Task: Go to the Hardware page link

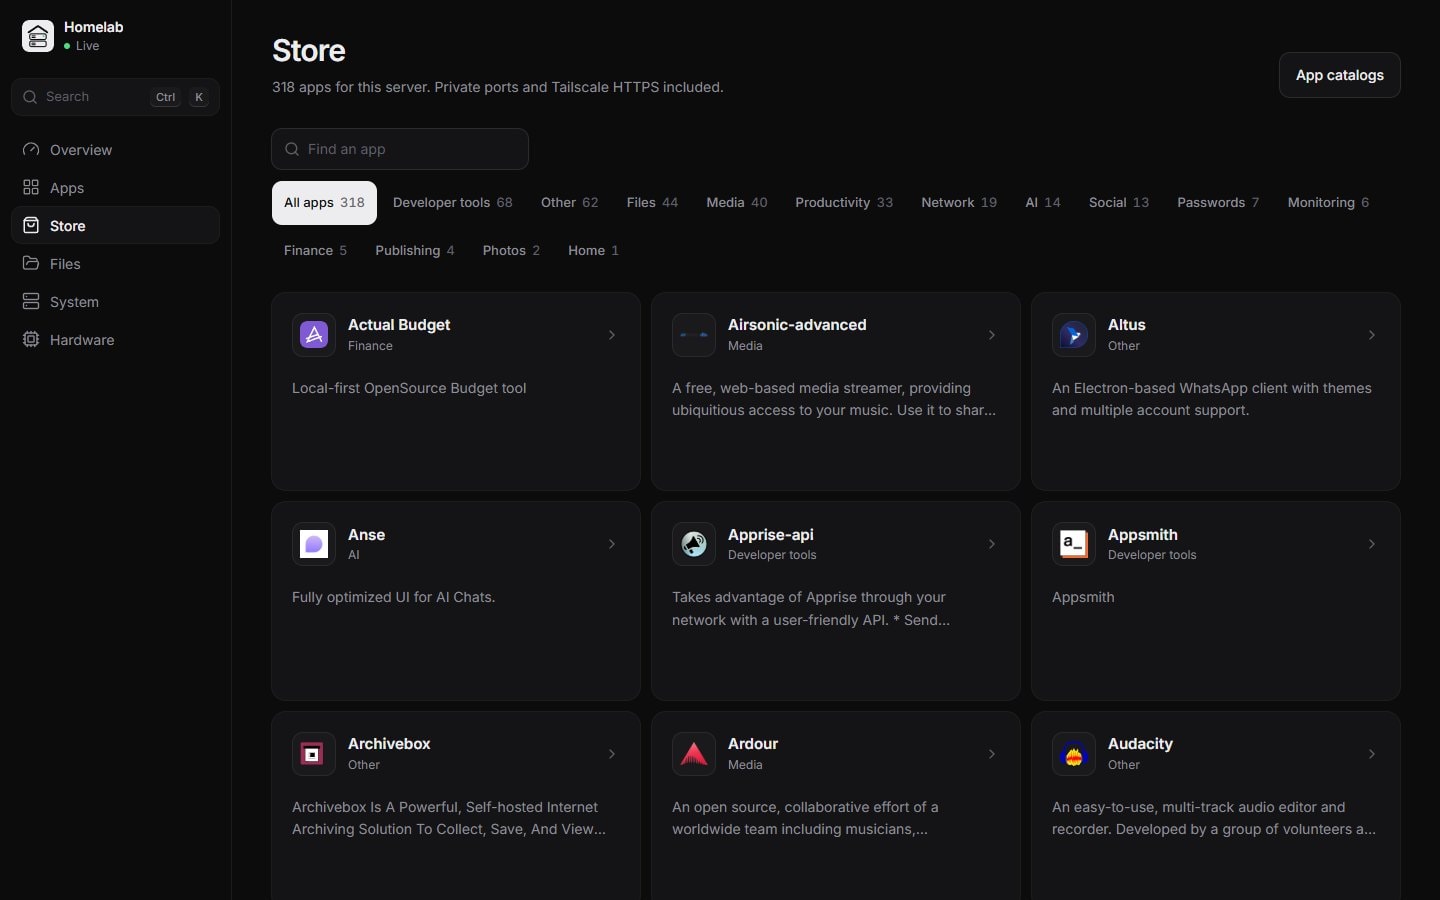Action: click(x=115, y=339)
